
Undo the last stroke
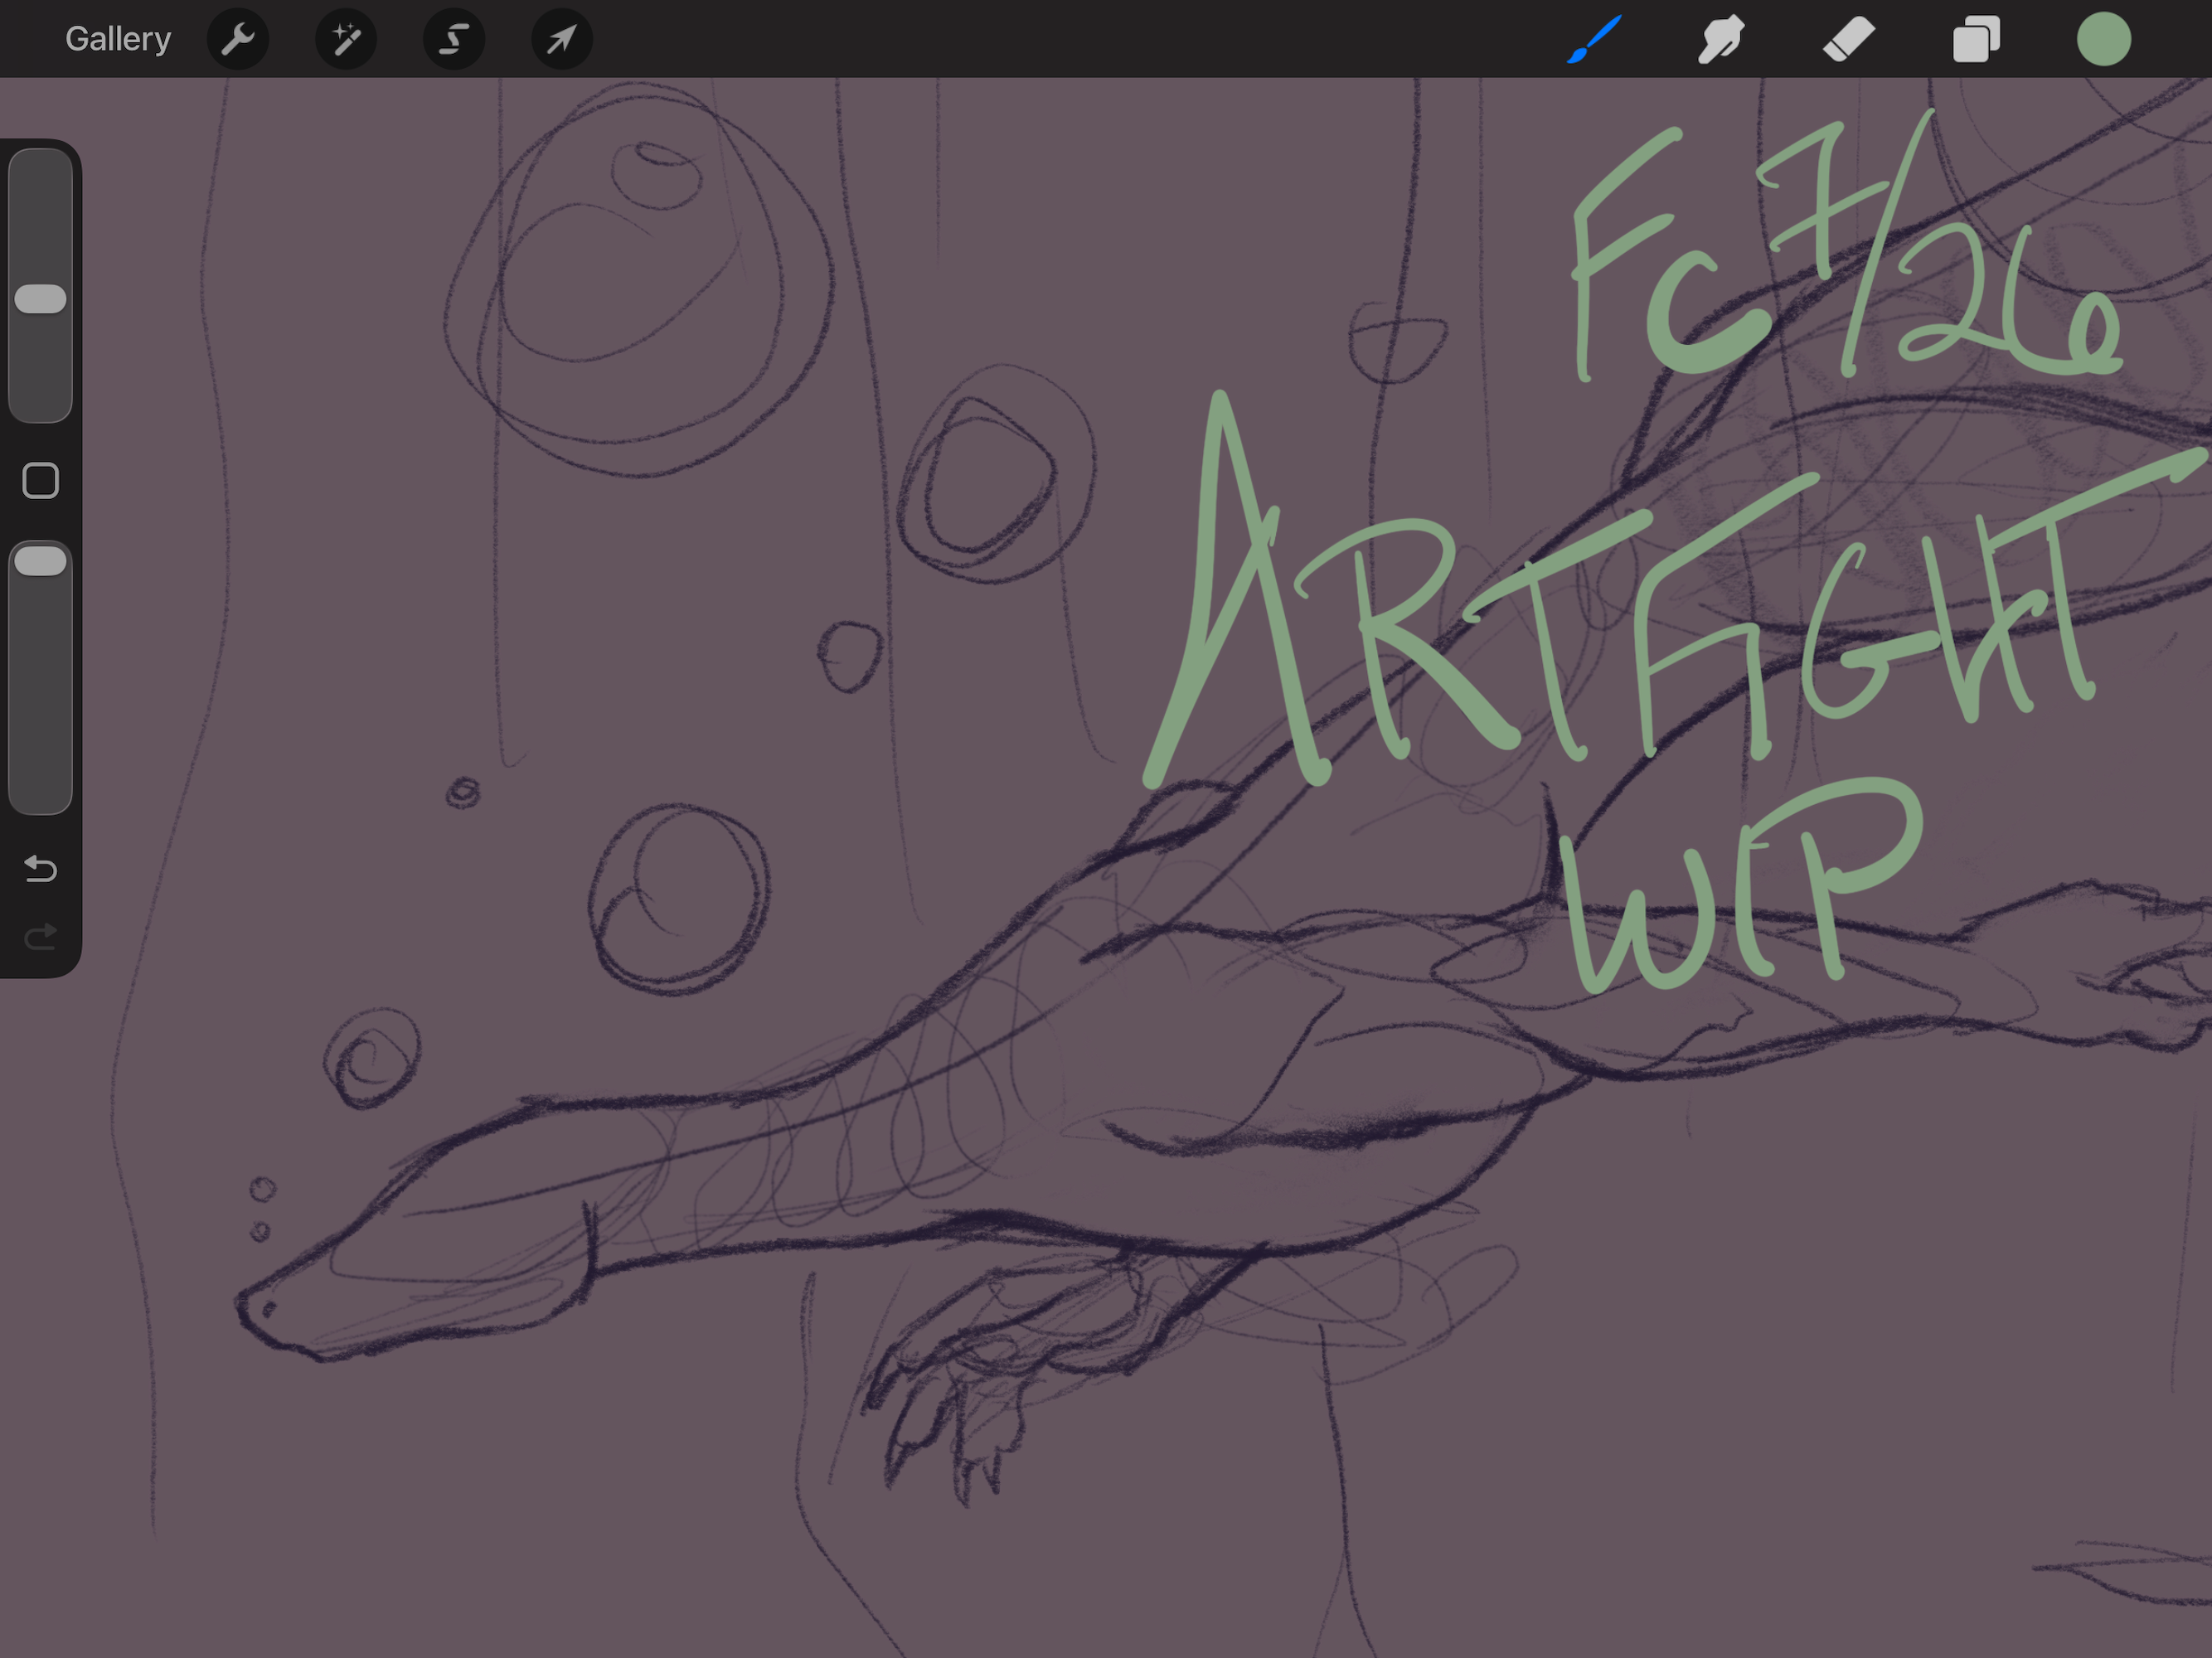[41, 868]
